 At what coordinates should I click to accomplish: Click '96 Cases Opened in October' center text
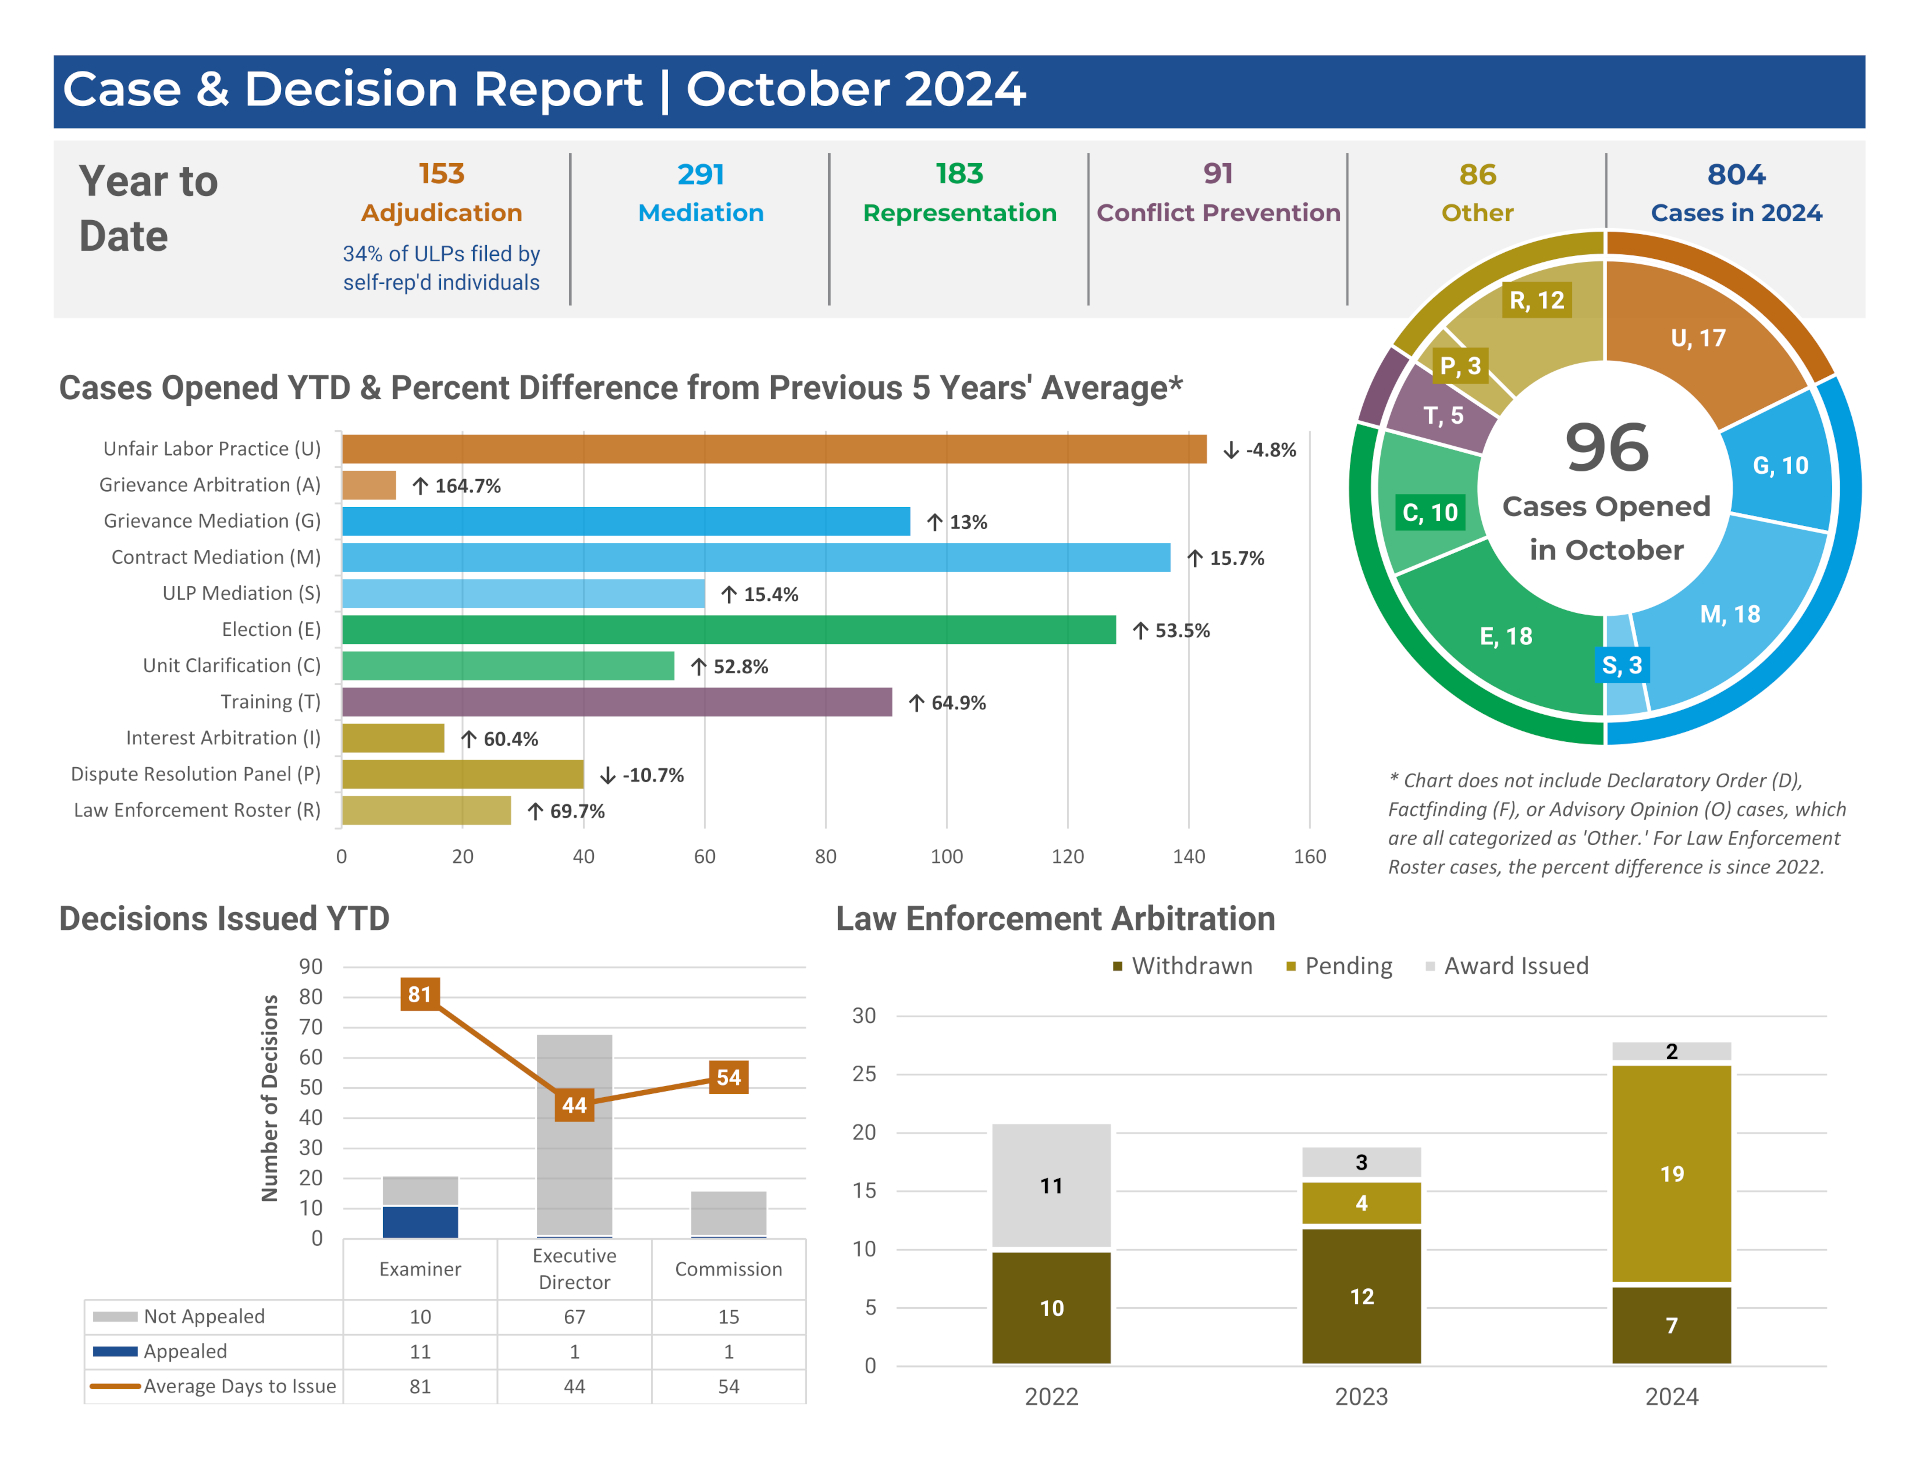click(1606, 490)
